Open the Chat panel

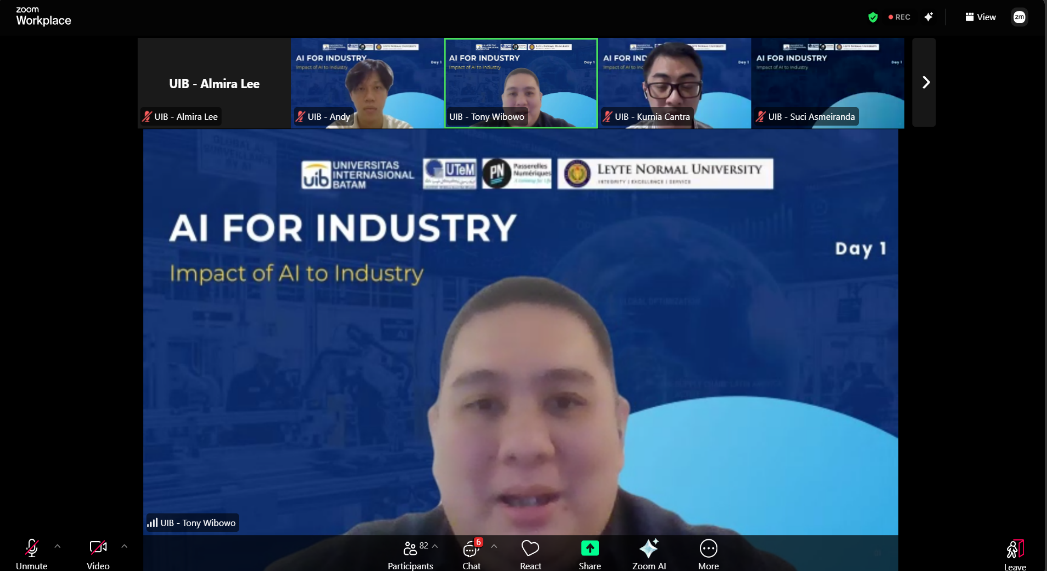point(471,554)
